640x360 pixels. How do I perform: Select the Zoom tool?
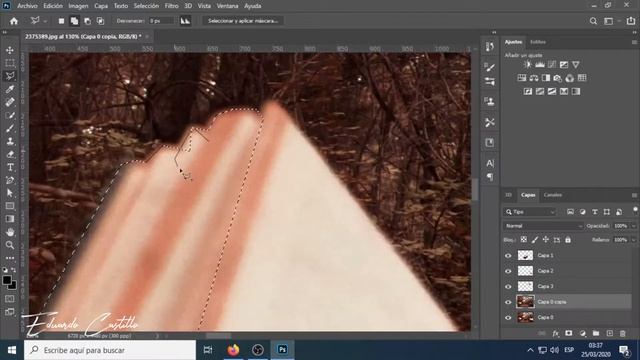tap(10, 245)
